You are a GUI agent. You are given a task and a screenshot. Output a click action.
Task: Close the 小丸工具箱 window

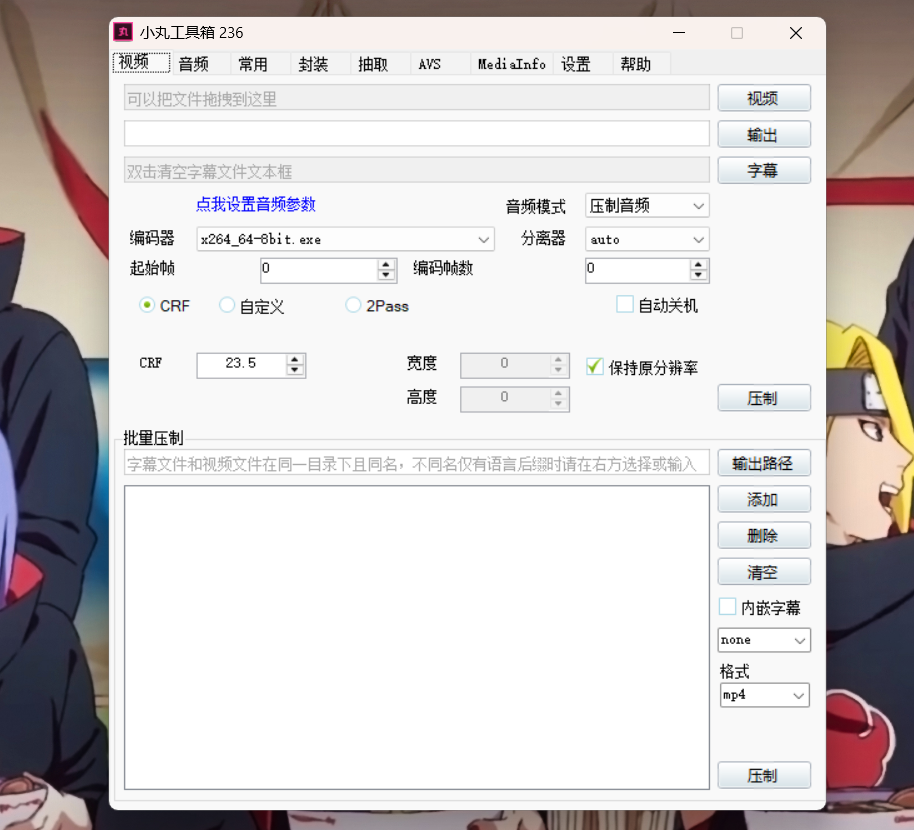796,33
